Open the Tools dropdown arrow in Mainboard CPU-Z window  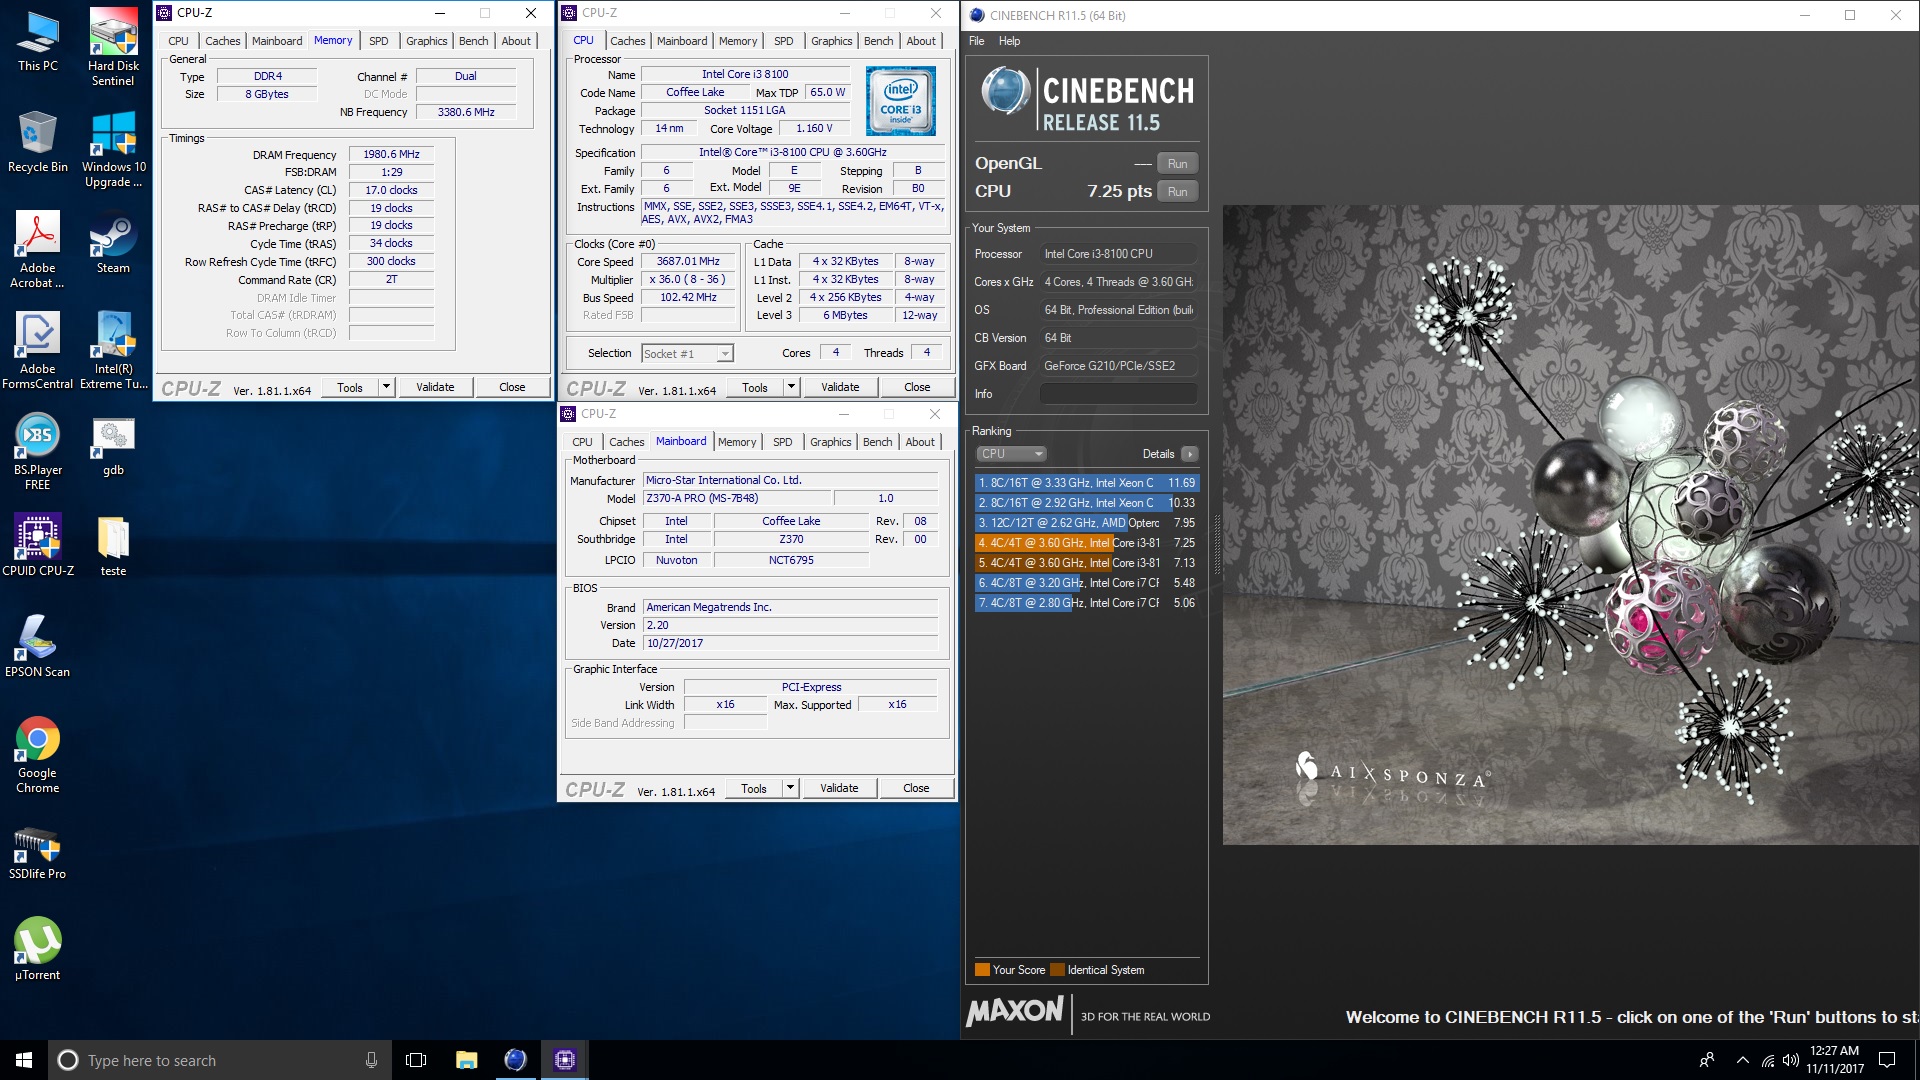click(x=790, y=788)
